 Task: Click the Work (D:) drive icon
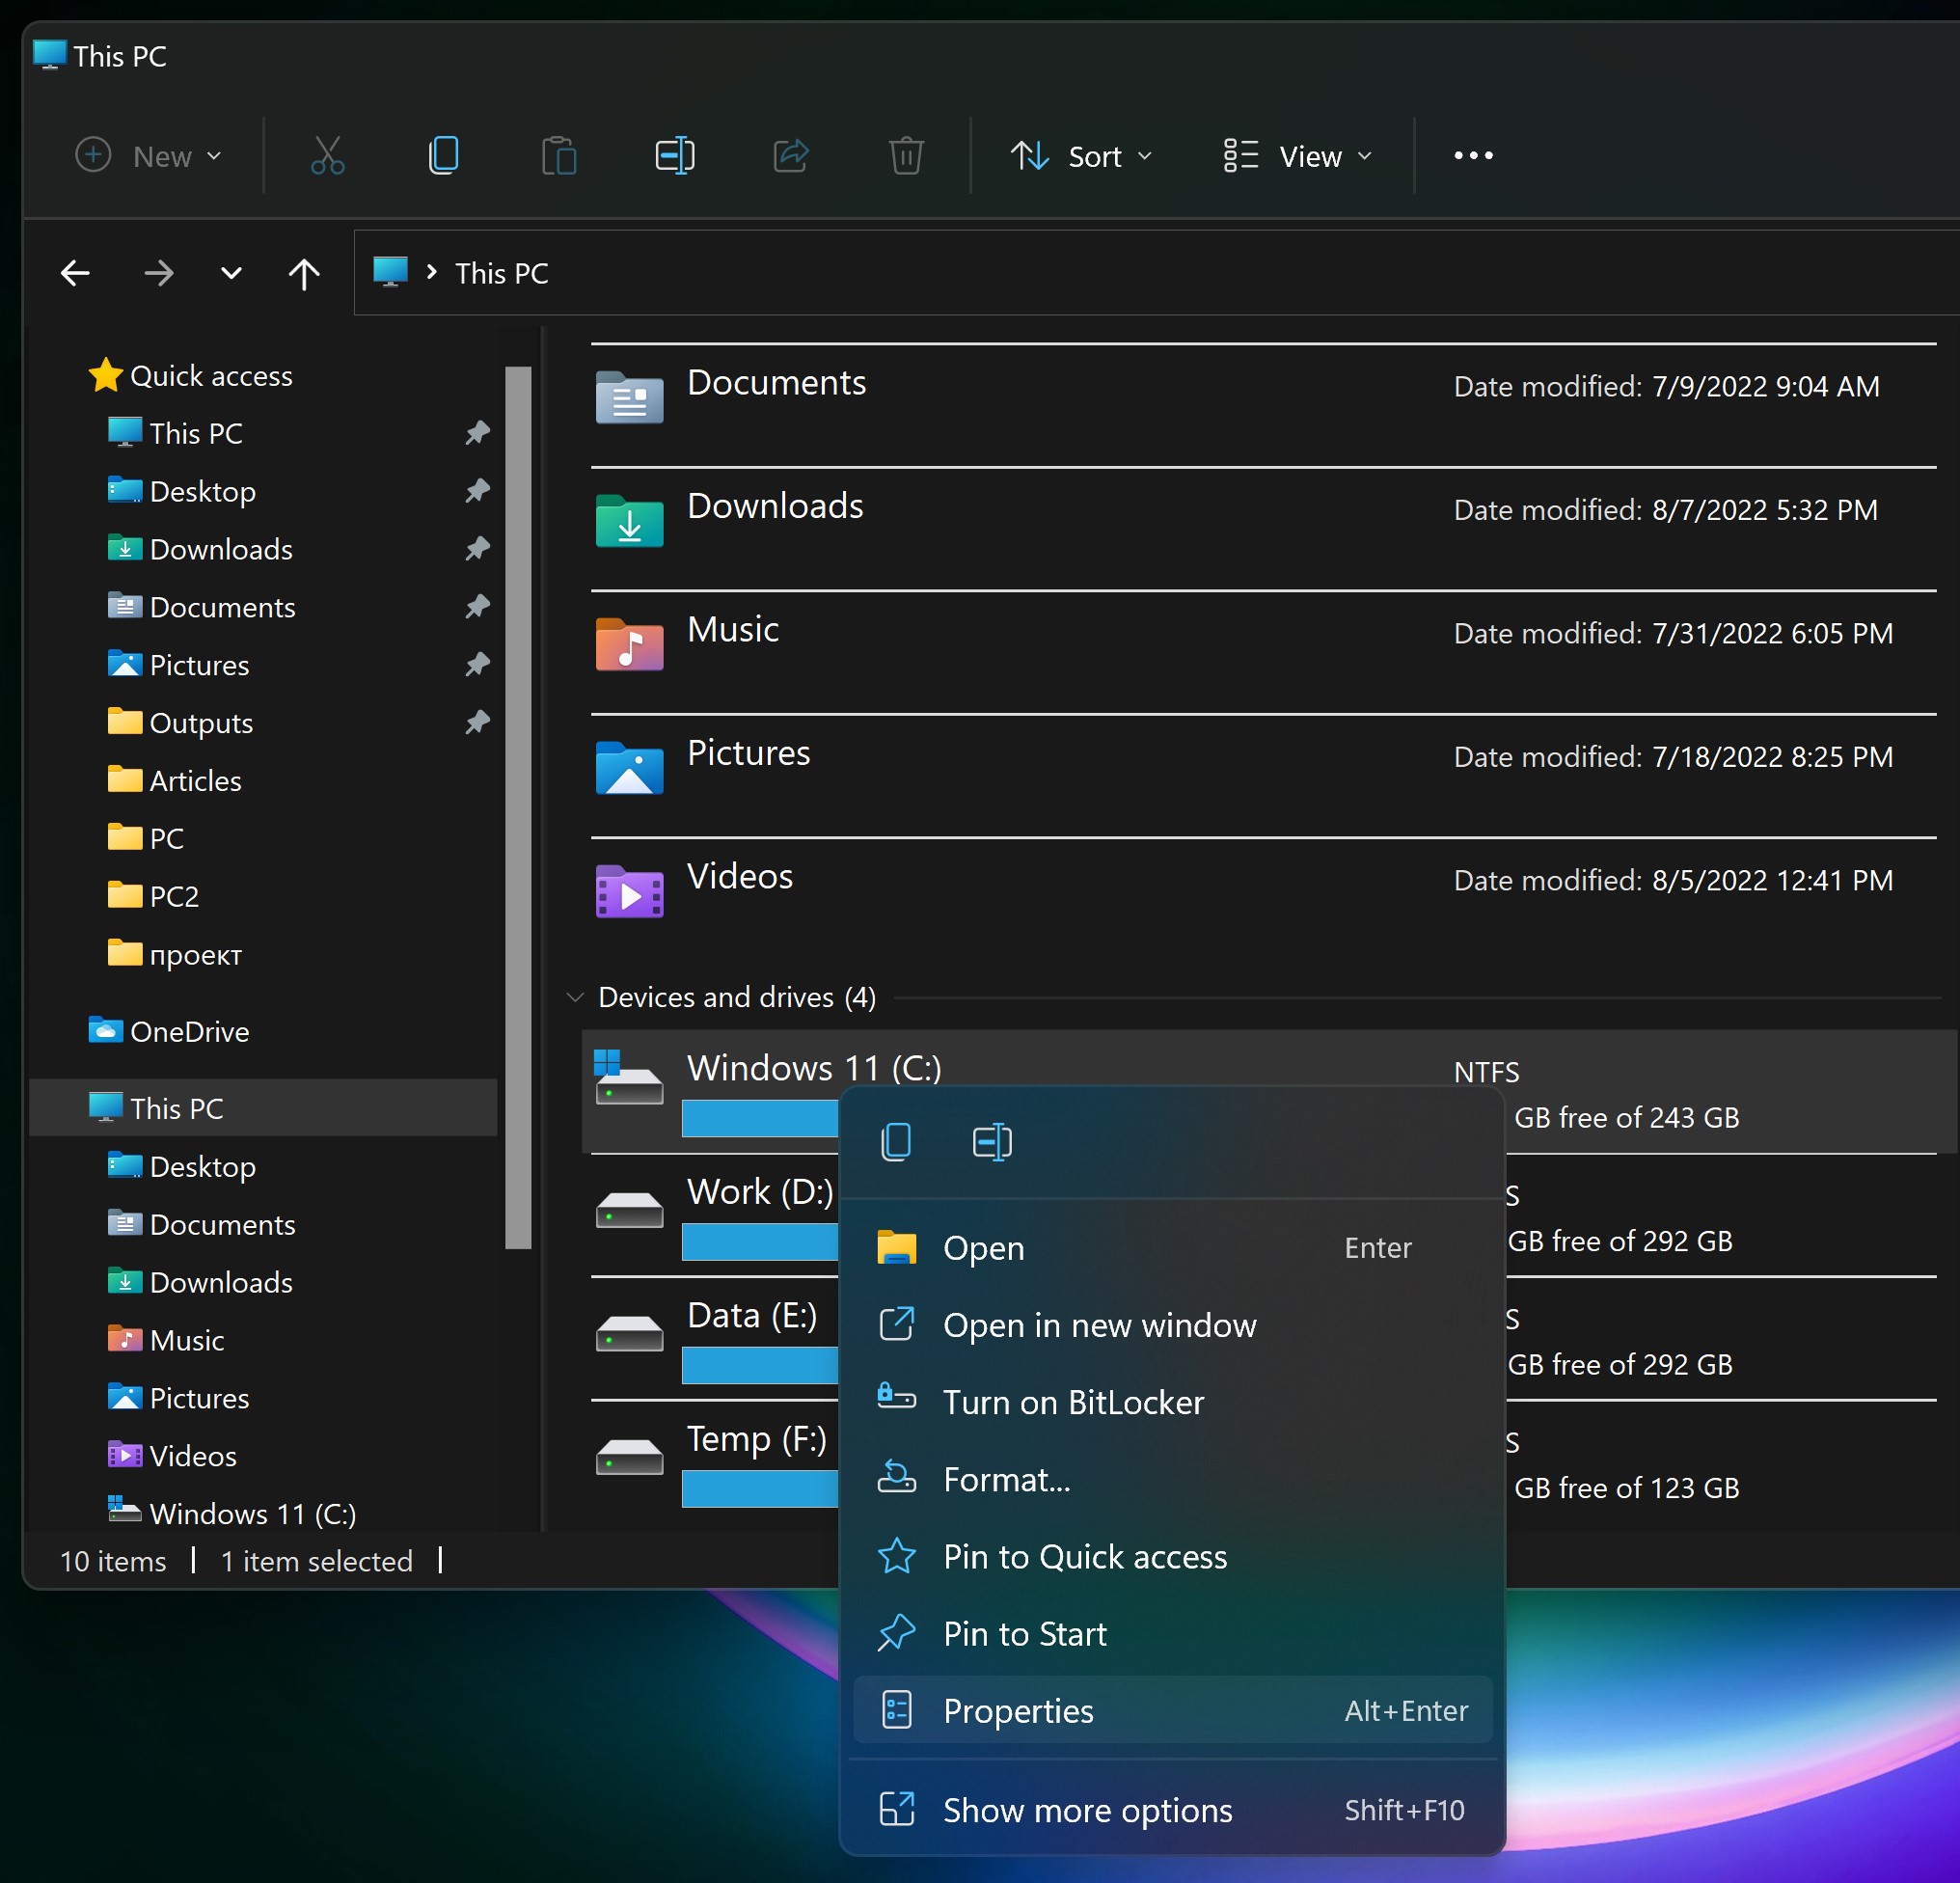tap(629, 1210)
